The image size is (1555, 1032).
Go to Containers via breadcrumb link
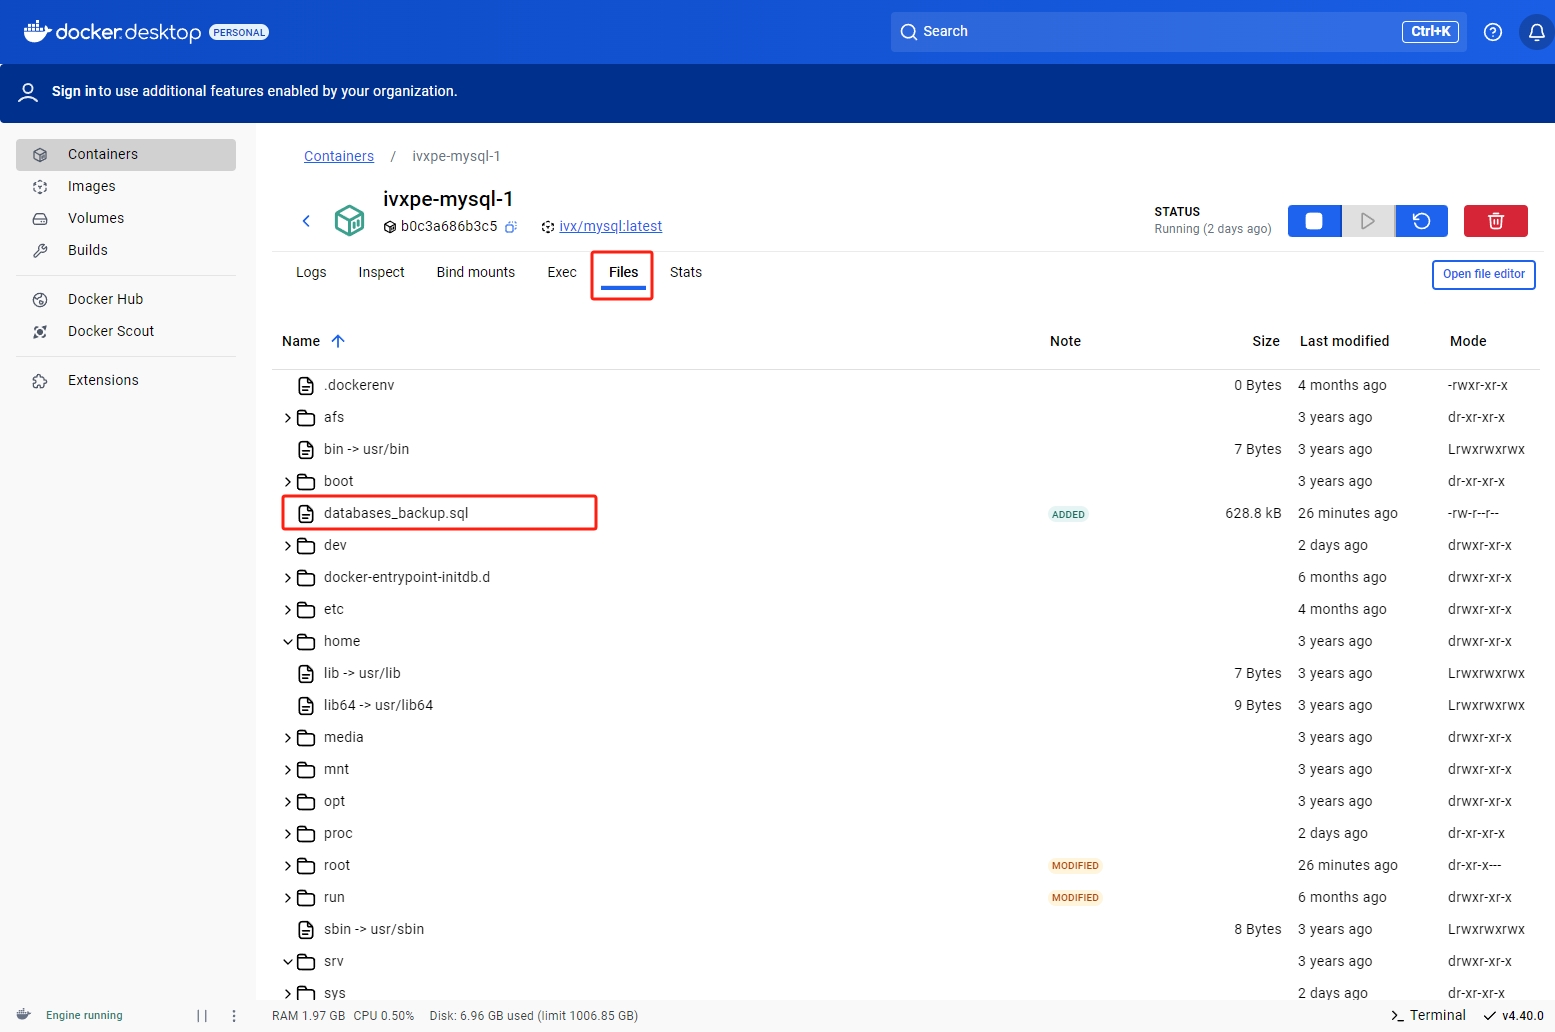[339, 156]
